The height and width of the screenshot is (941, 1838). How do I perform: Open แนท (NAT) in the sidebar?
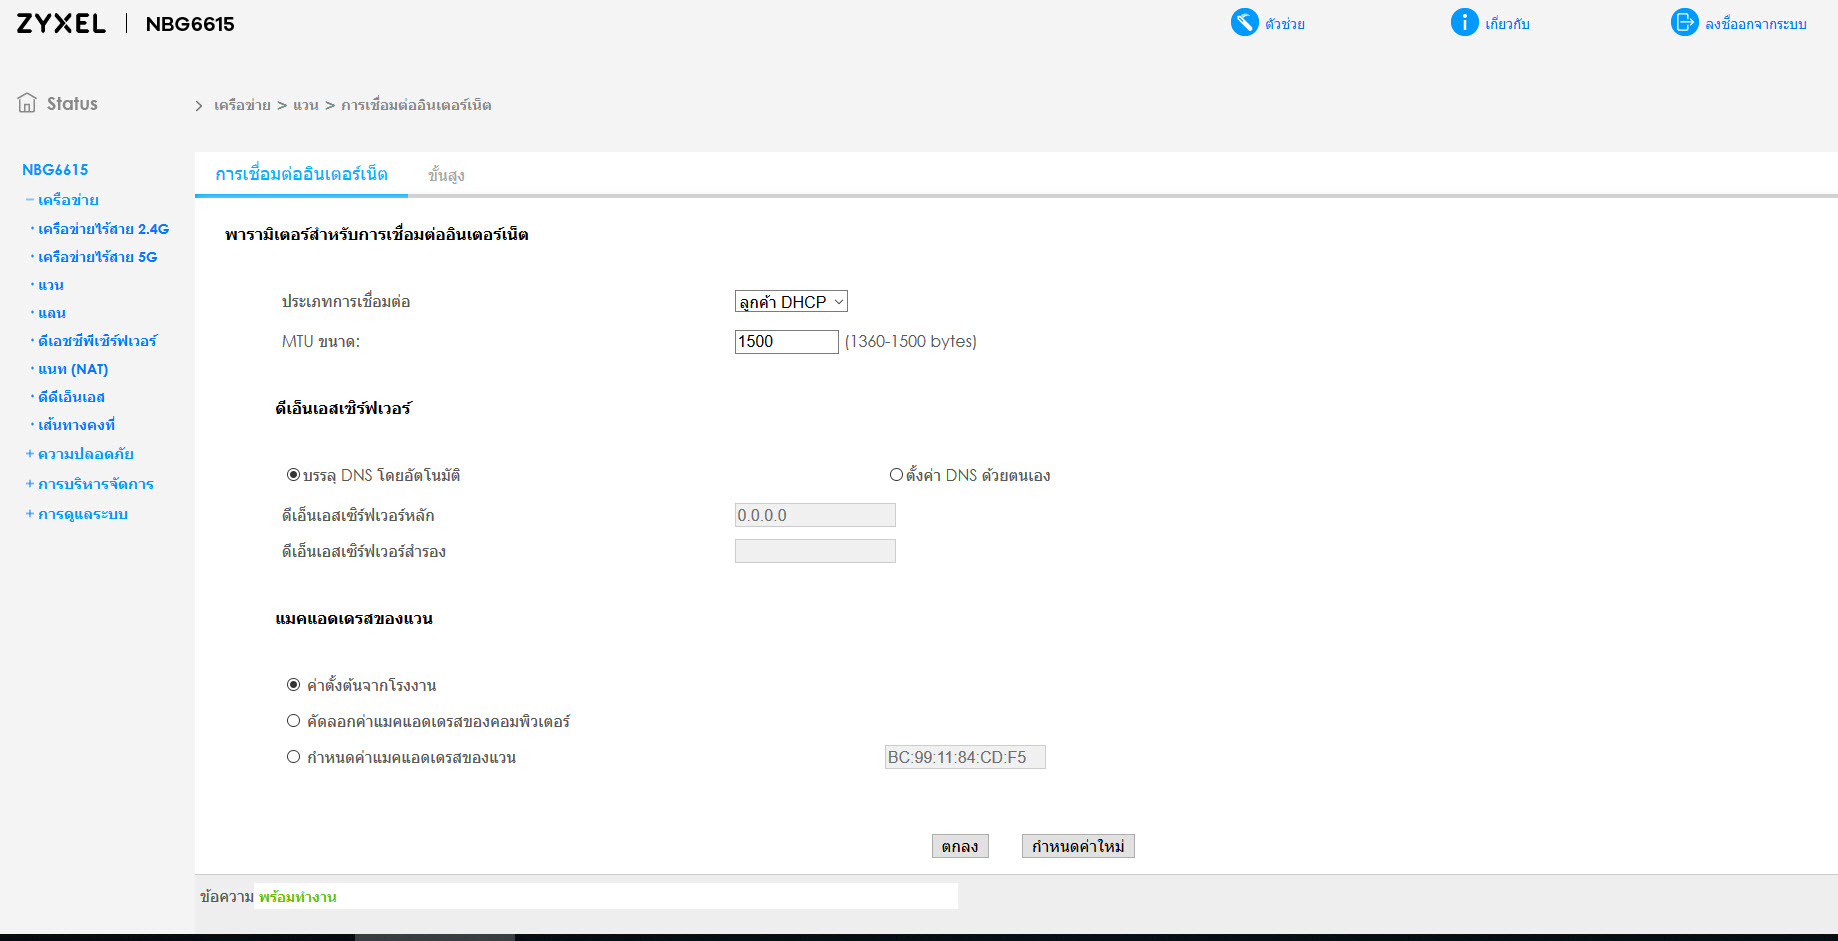click(x=73, y=369)
